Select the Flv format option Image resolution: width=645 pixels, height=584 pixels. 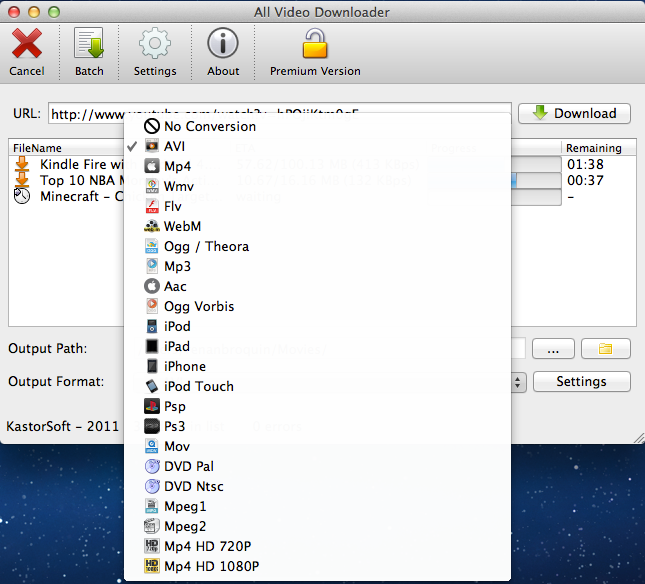click(317, 206)
